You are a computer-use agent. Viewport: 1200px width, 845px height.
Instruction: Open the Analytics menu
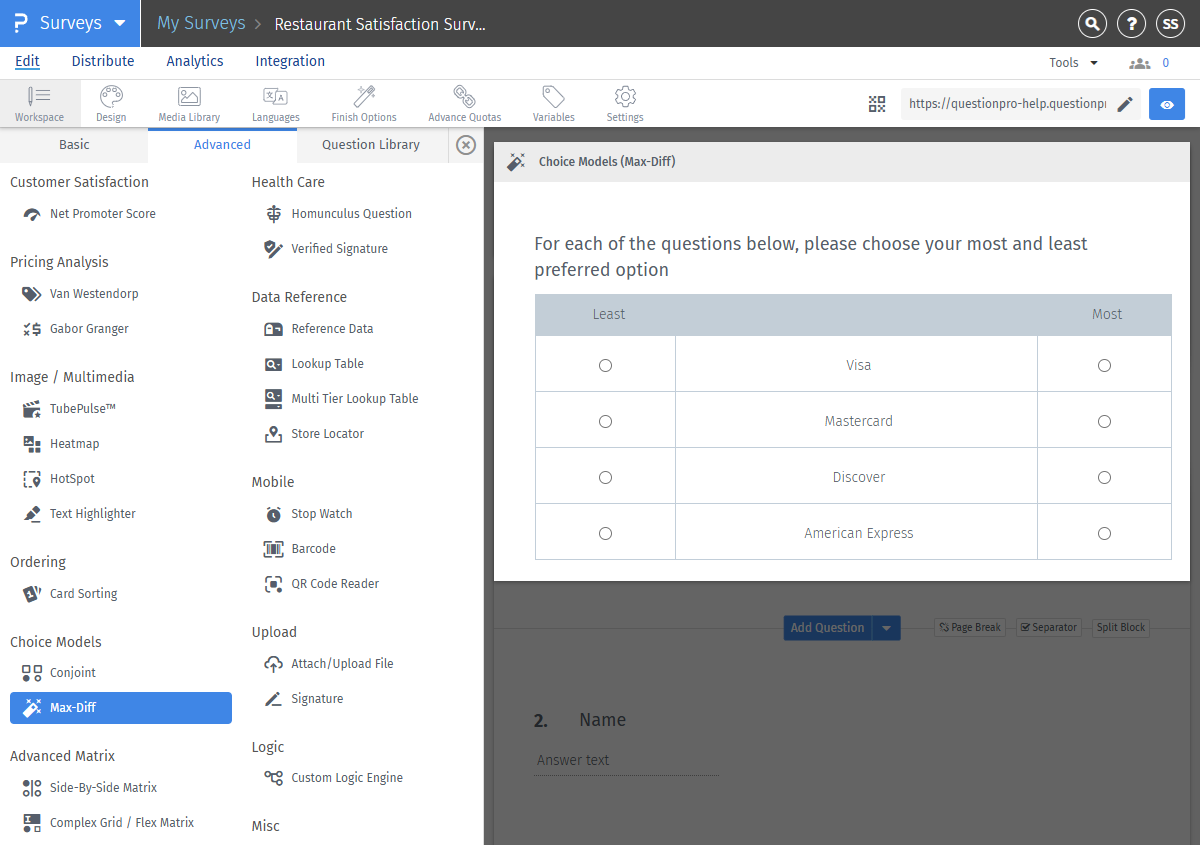click(x=195, y=61)
